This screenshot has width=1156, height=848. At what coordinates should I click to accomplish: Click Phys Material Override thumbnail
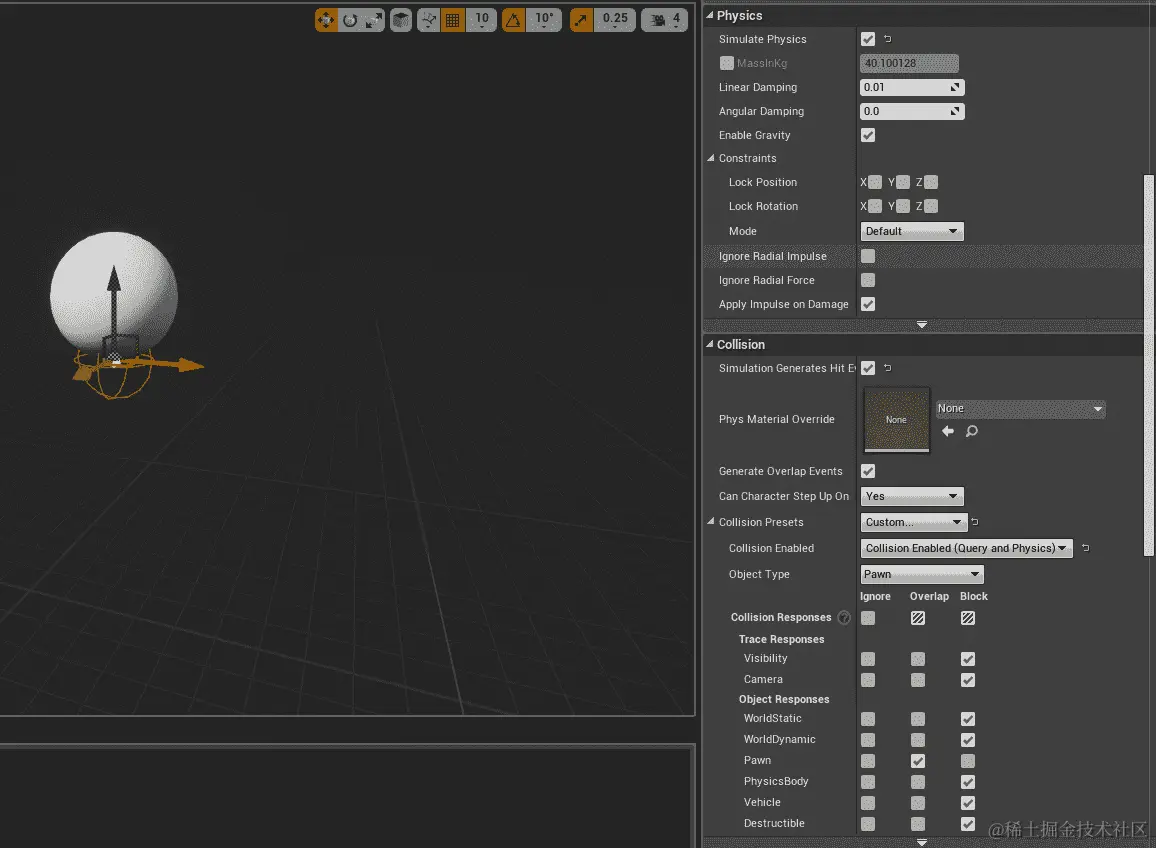pos(896,419)
